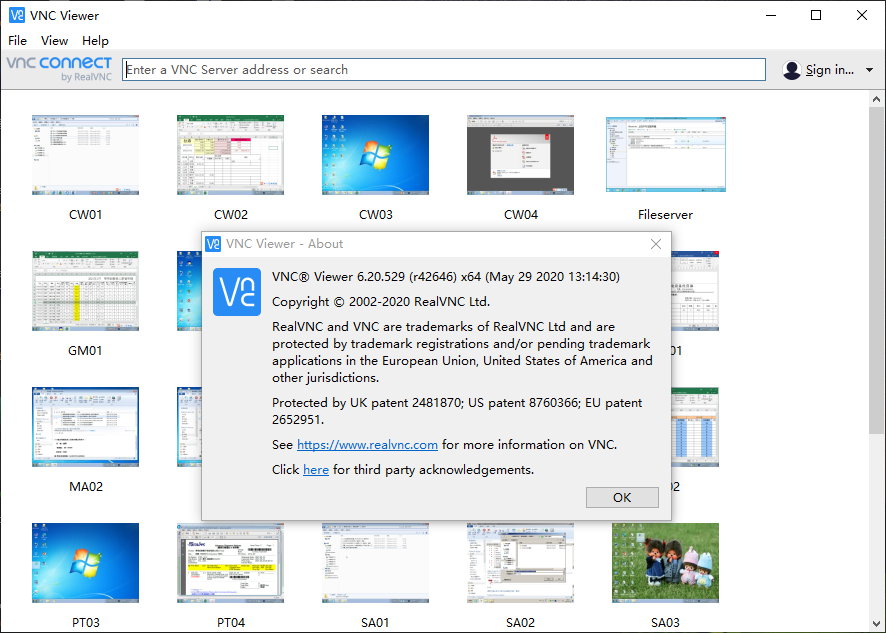The width and height of the screenshot is (886, 633).
Task: Open the https://www.realvnc.com link
Action: [x=367, y=445]
